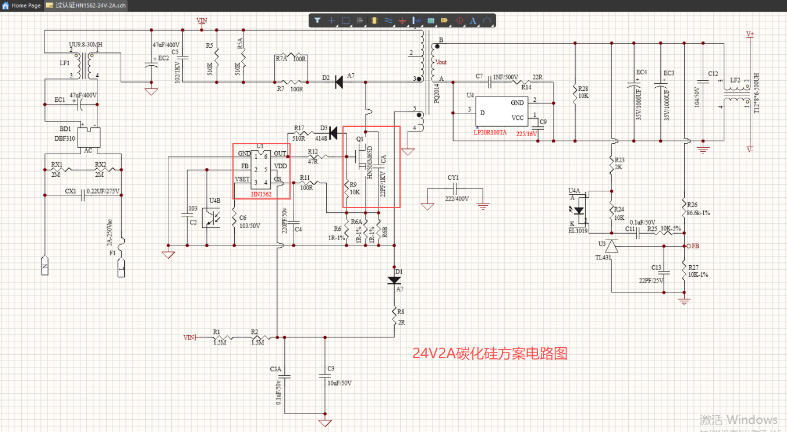The width and height of the screenshot is (787, 432).
Task: Click the C13 capacitor designator
Action: tap(656, 267)
